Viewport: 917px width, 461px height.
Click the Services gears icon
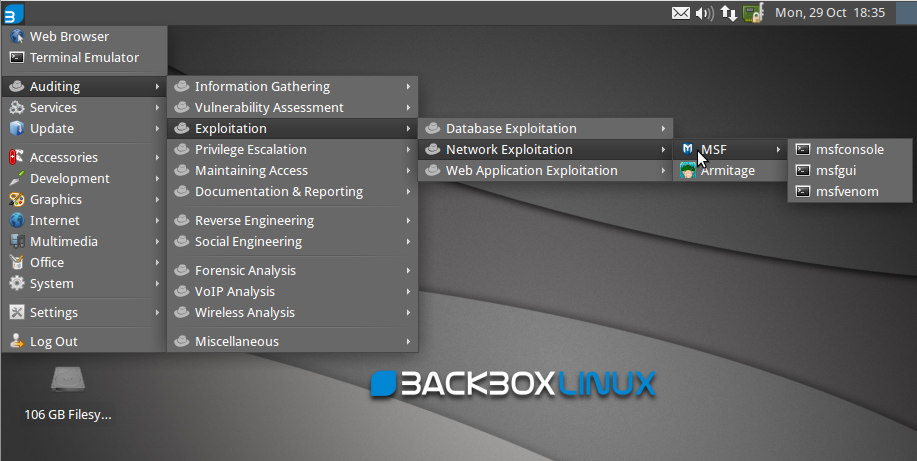click(x=17, y=108)
